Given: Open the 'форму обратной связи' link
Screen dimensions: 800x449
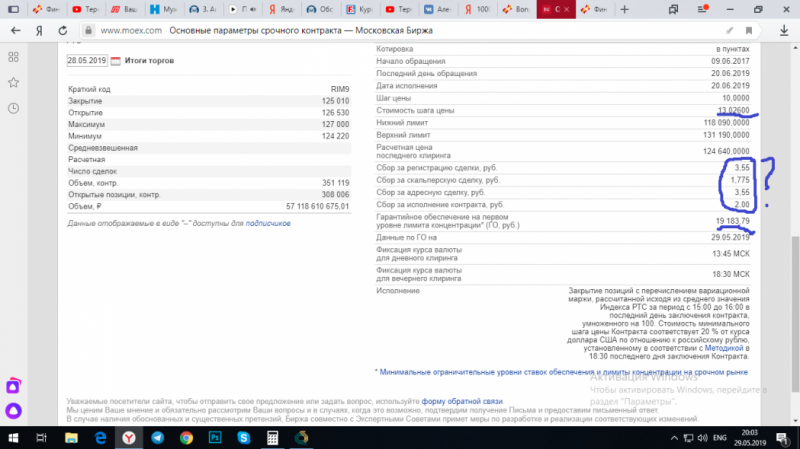Looking at the screenshot, I should click(462, 402).
